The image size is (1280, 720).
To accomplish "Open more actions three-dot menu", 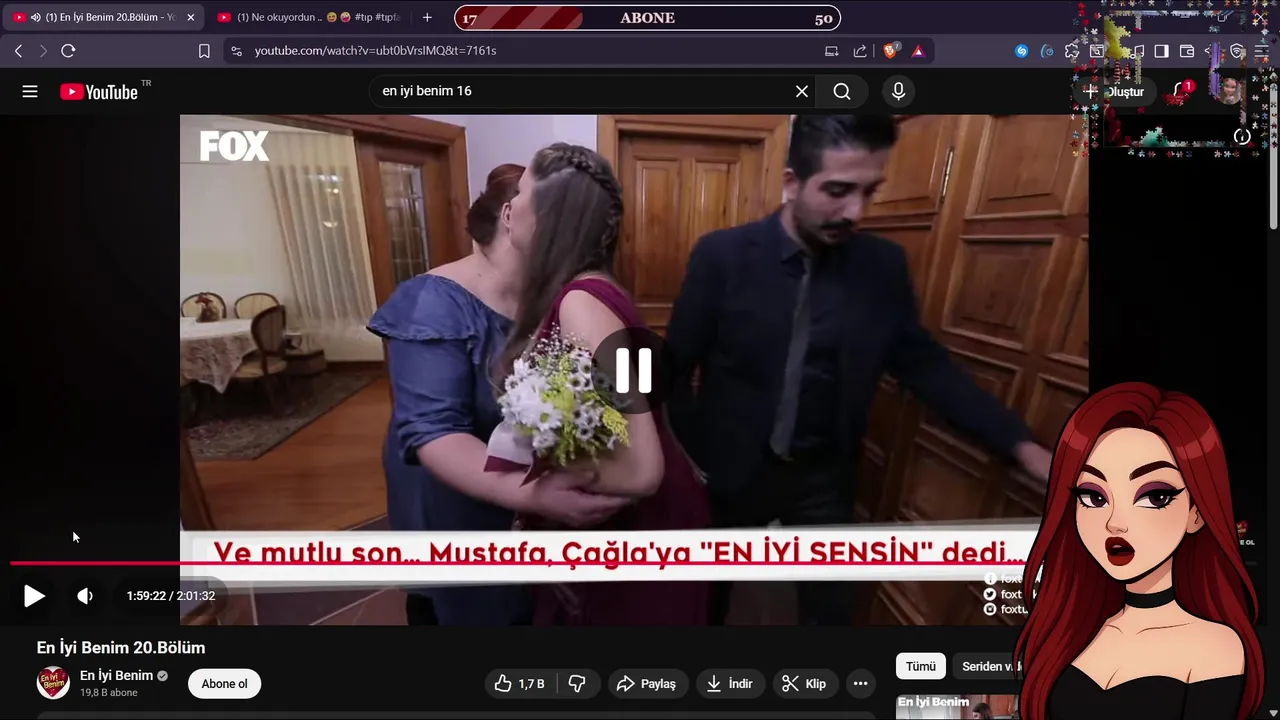I will tap(860, 684).
